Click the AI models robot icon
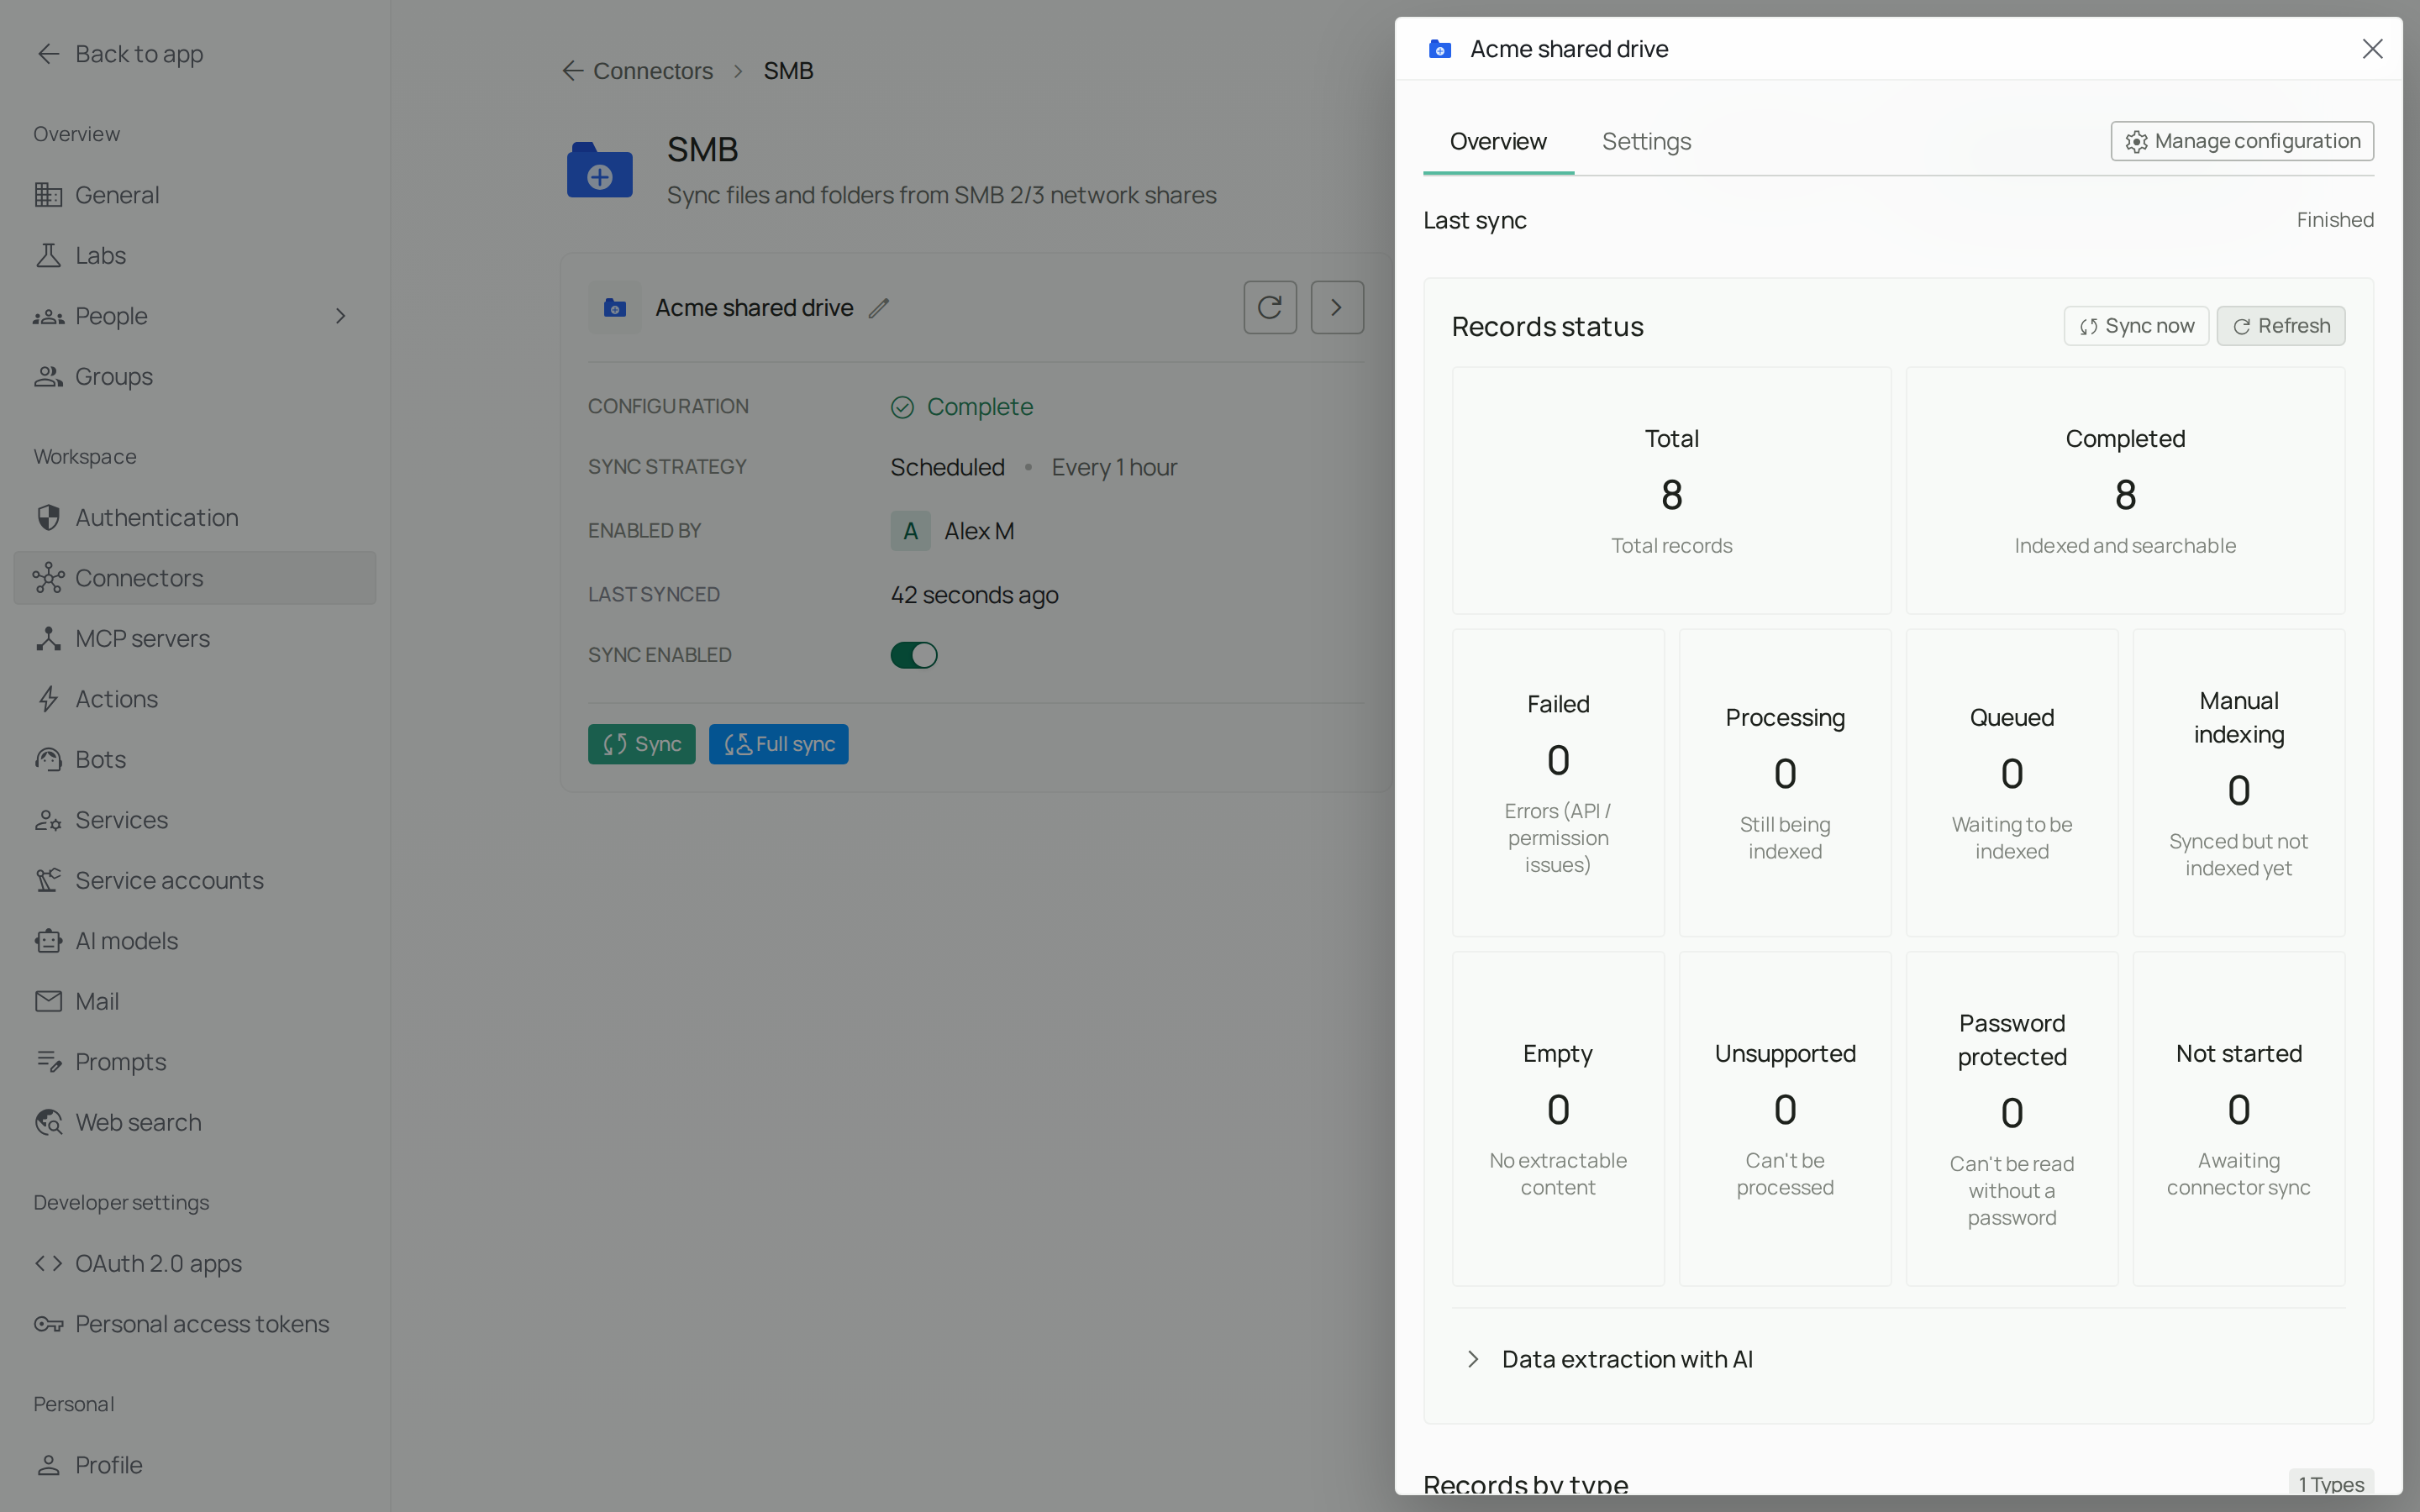This screenshot has width=2420, height=1512. click(48, 941)
